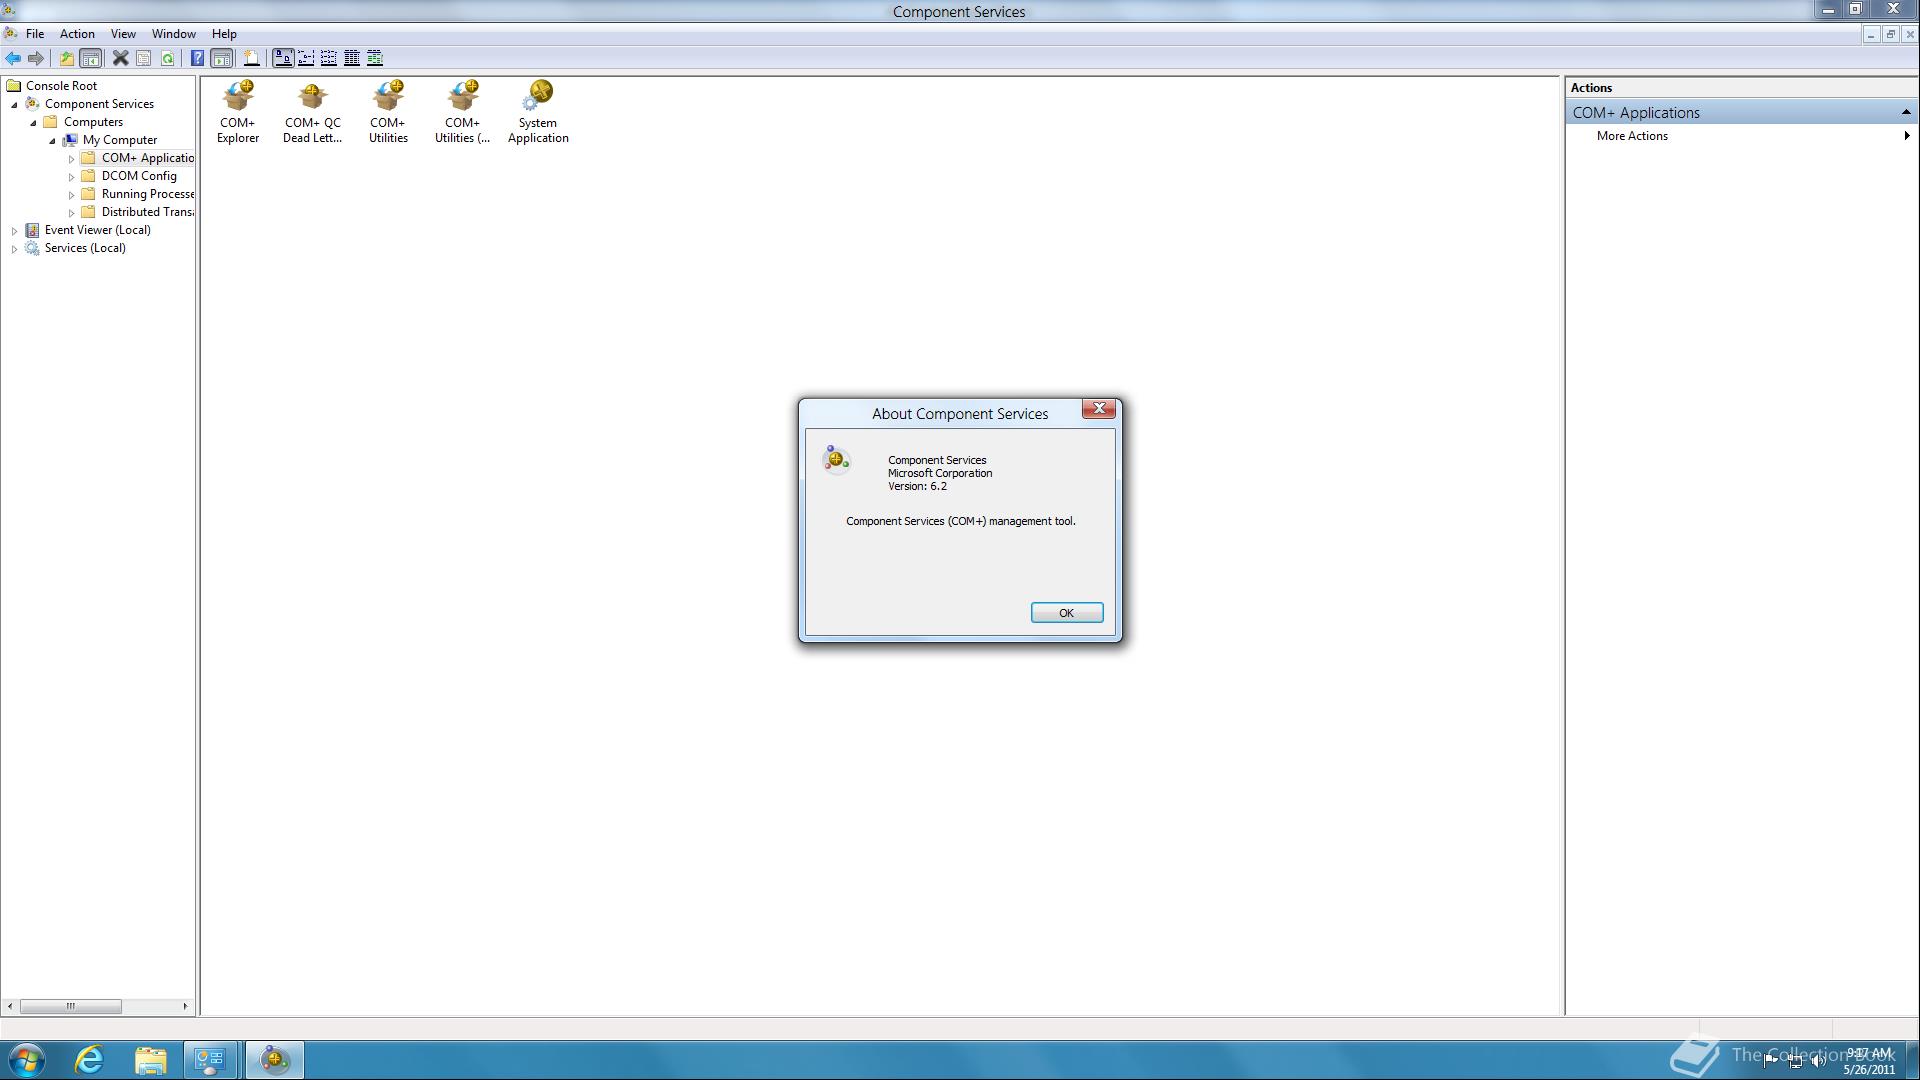The image size is (1920, 1080).
Task: Click the Control Panel taskbar button
Action: pos(210,1060)
